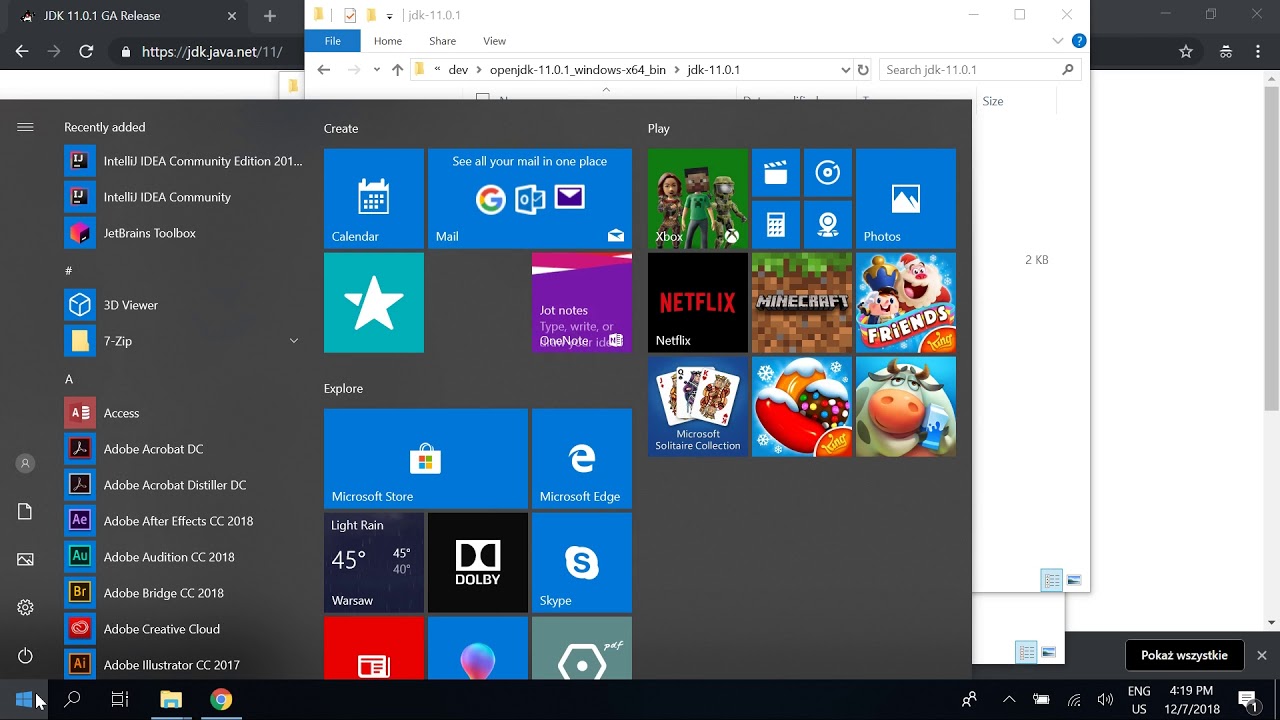Screen dimensions: 1280x720
Task: Open recent locations dropdown in Explorer
Action: click(376, 70)
